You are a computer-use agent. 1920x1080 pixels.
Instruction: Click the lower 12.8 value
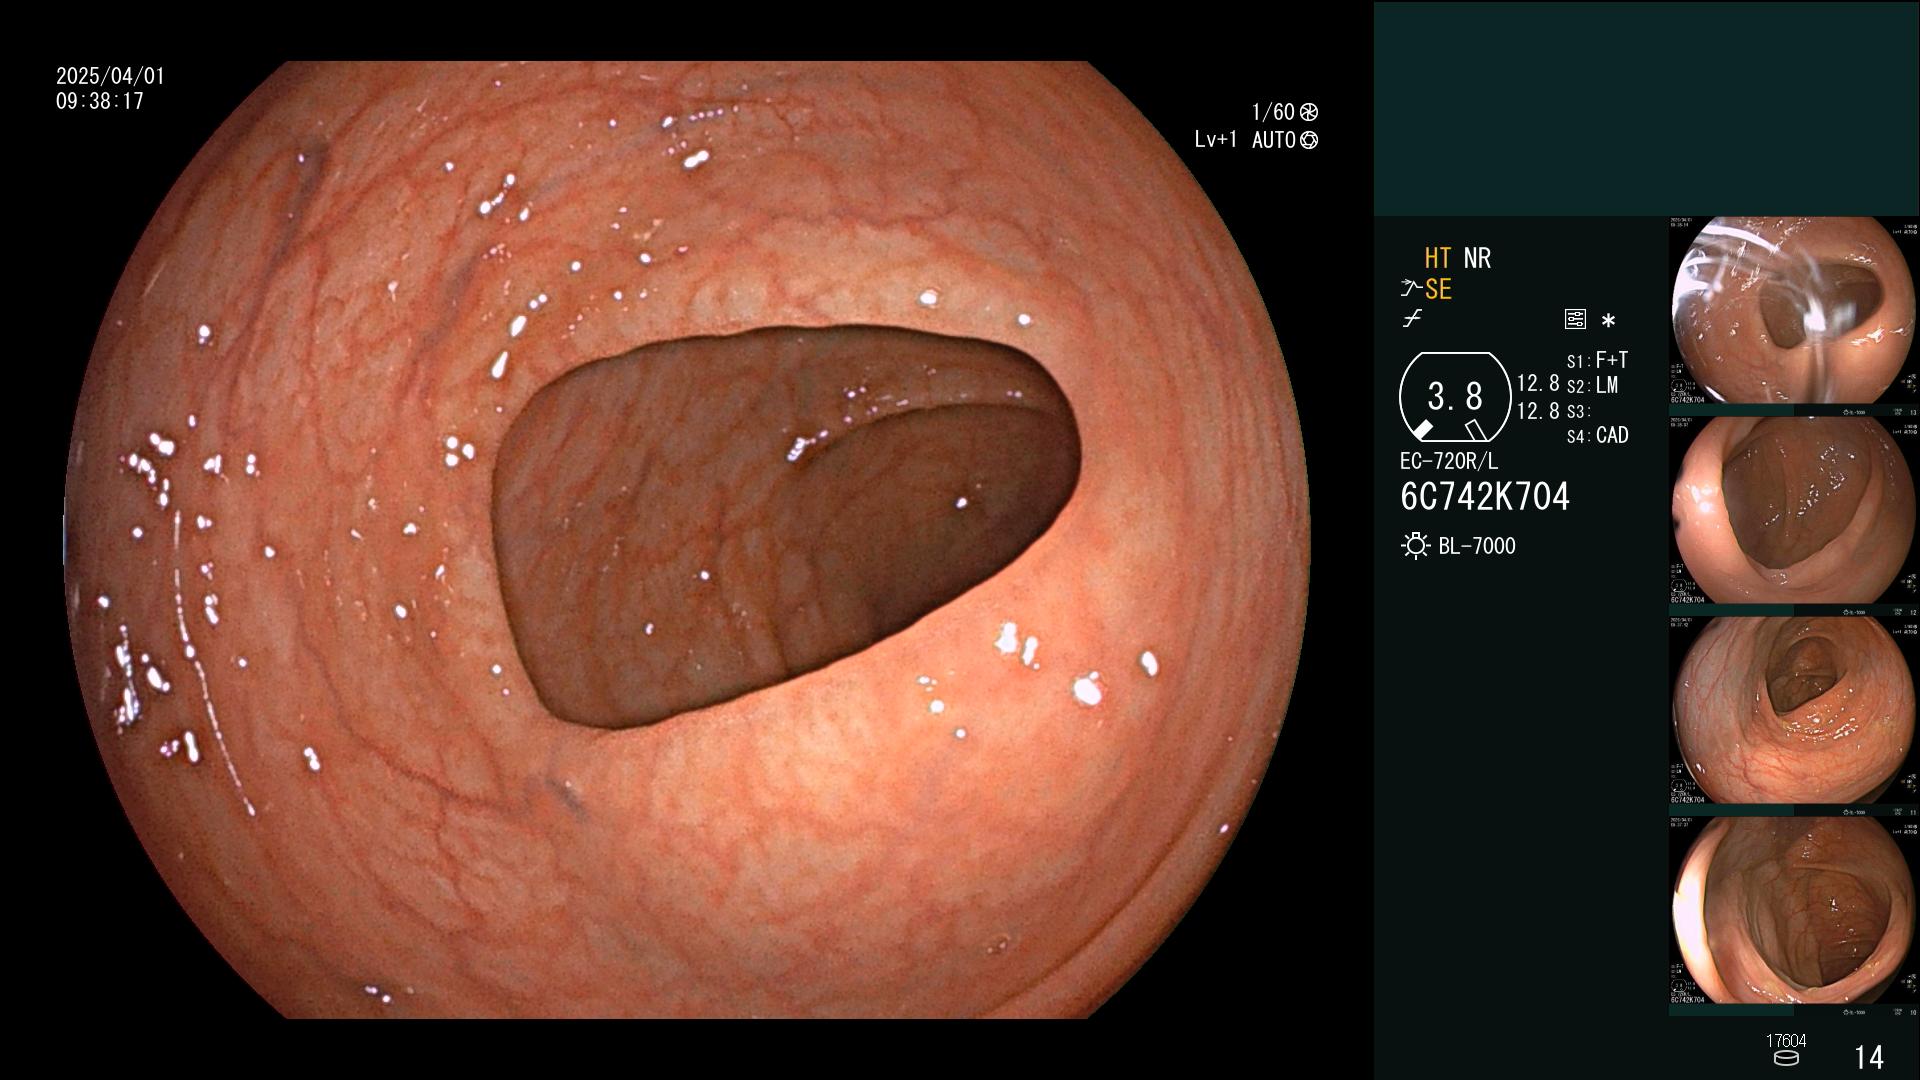1538,411
